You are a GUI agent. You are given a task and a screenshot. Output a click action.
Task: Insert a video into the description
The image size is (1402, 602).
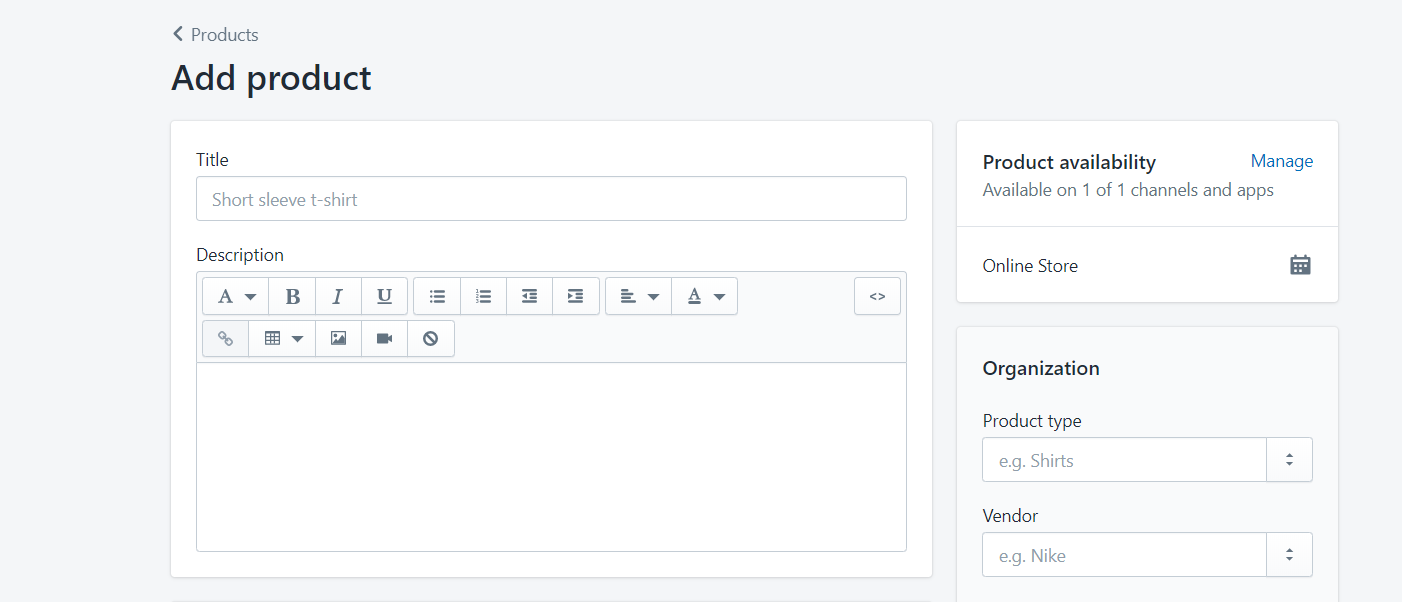coord(384,339)
